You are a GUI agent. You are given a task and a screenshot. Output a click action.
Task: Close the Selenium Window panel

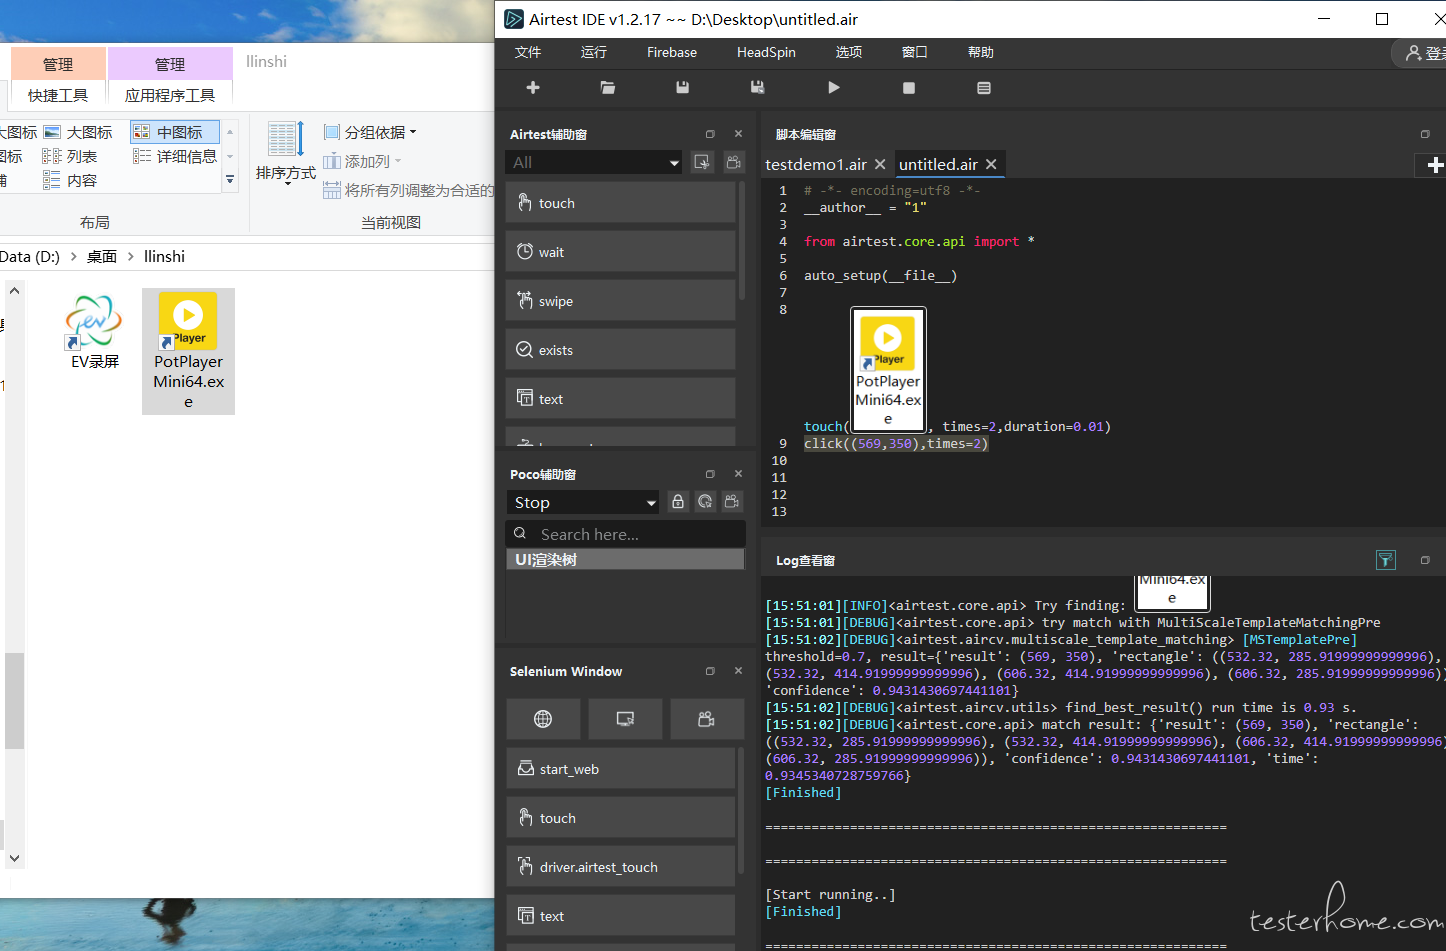pos(738,671)
